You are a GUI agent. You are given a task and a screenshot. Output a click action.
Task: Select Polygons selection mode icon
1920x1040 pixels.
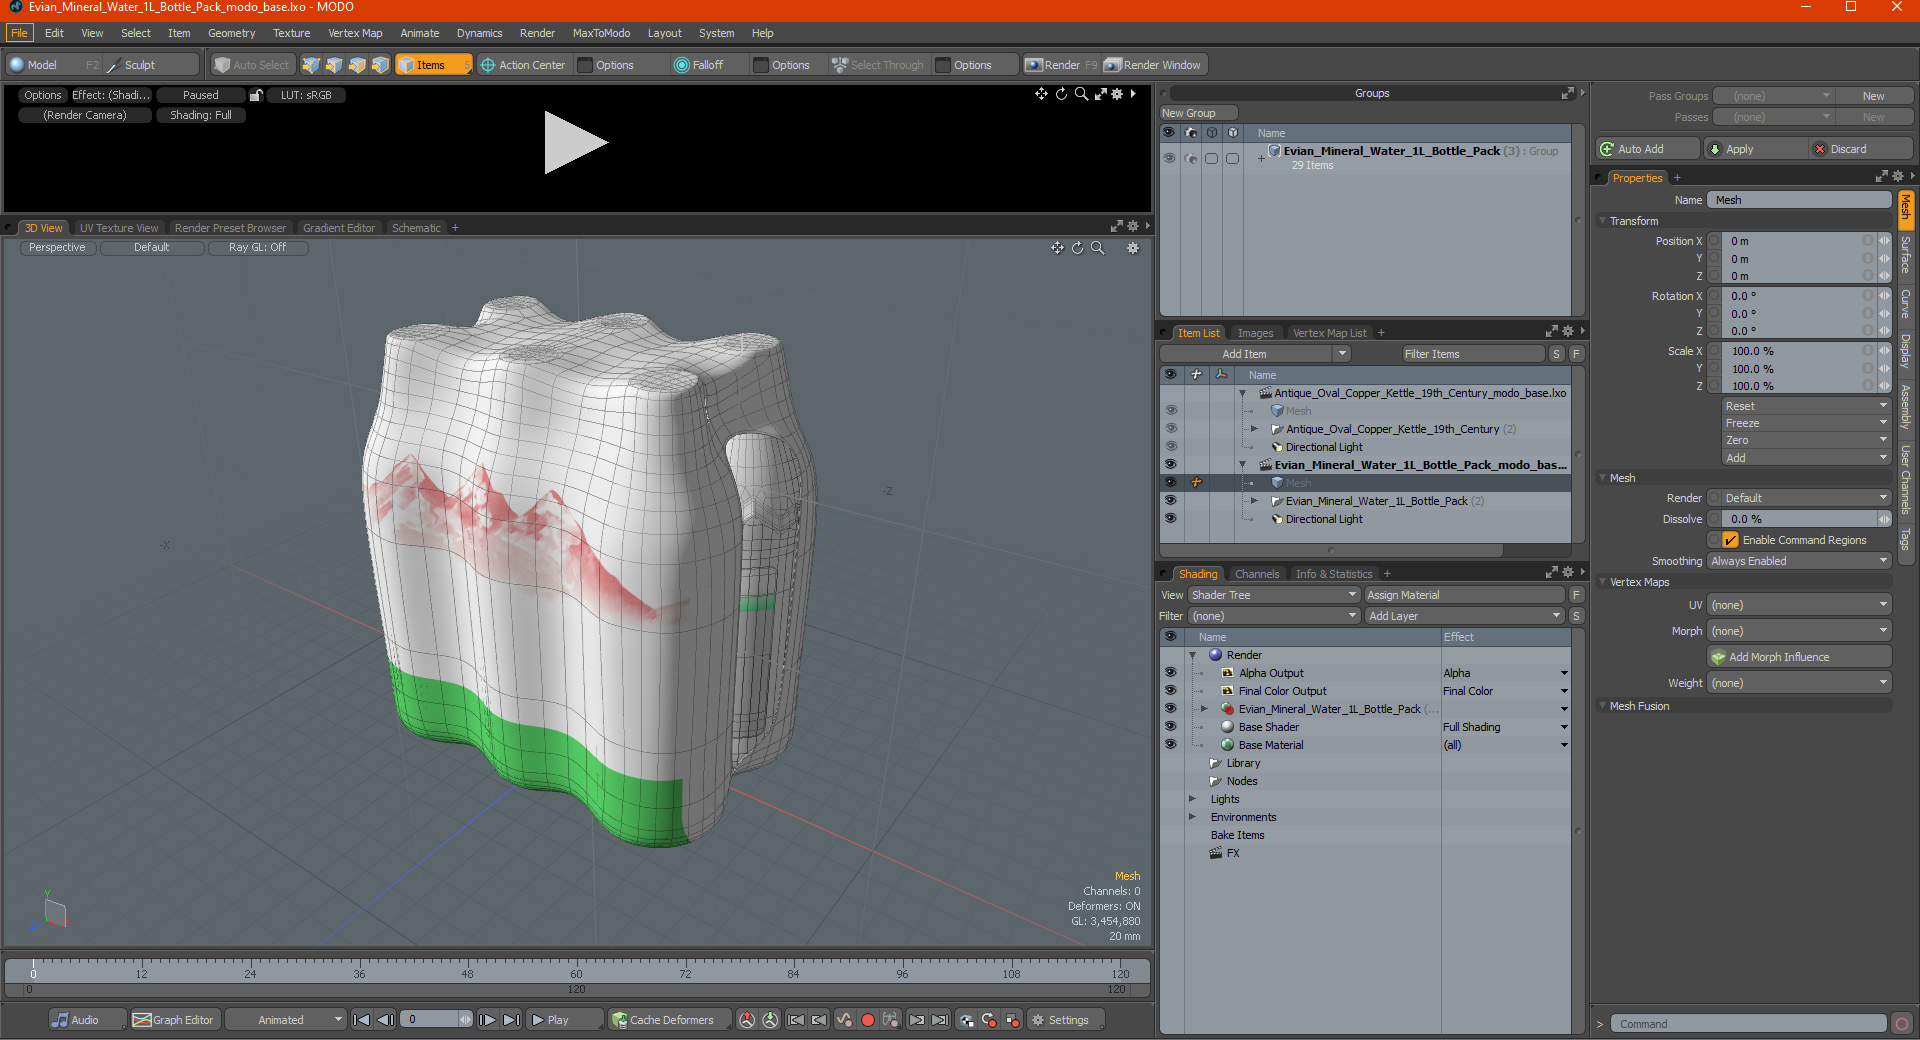[357, 65]
